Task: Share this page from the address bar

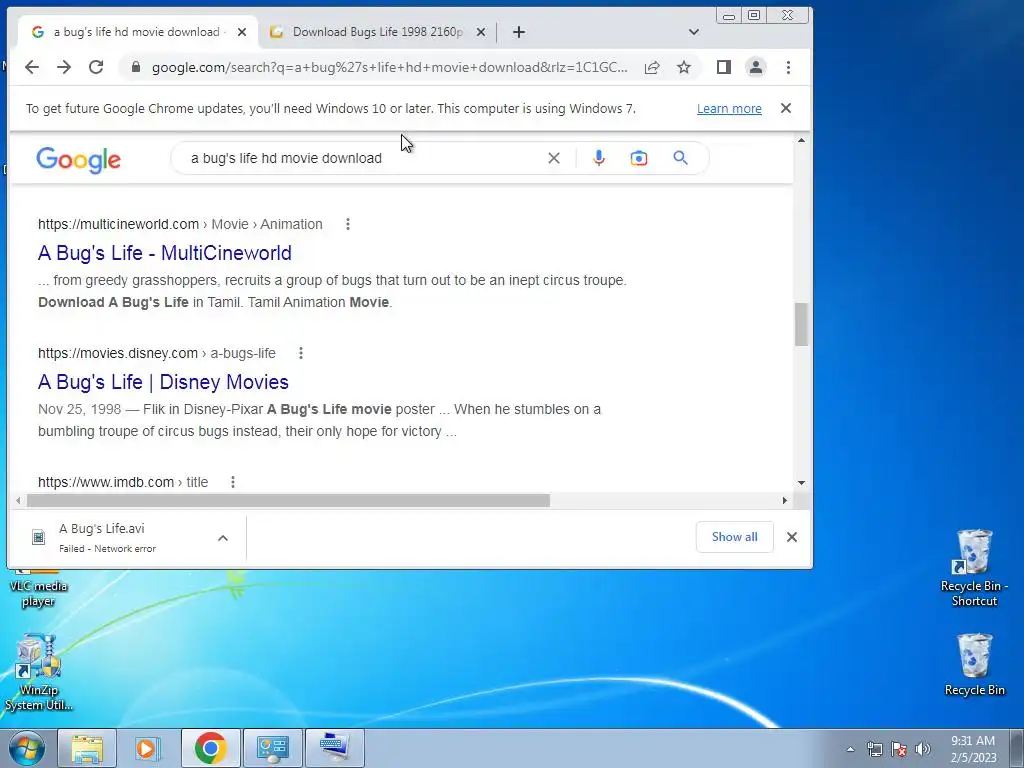Action: click(652, 67)
